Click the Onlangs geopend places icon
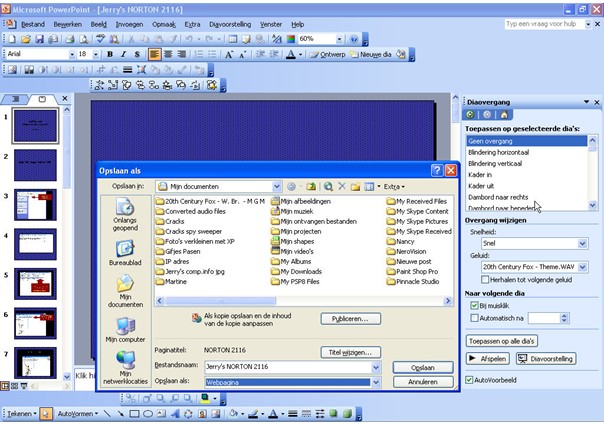Screen dimensions: 604x424 (125, 215)
